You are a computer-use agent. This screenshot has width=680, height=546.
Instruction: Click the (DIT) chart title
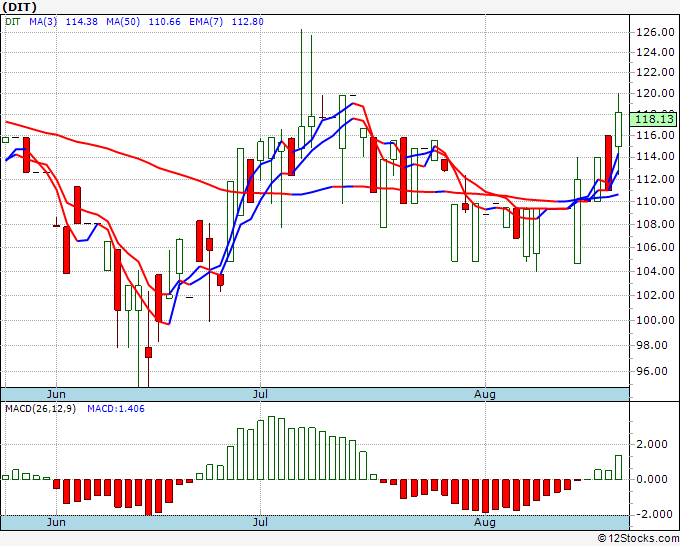point(20,7)
